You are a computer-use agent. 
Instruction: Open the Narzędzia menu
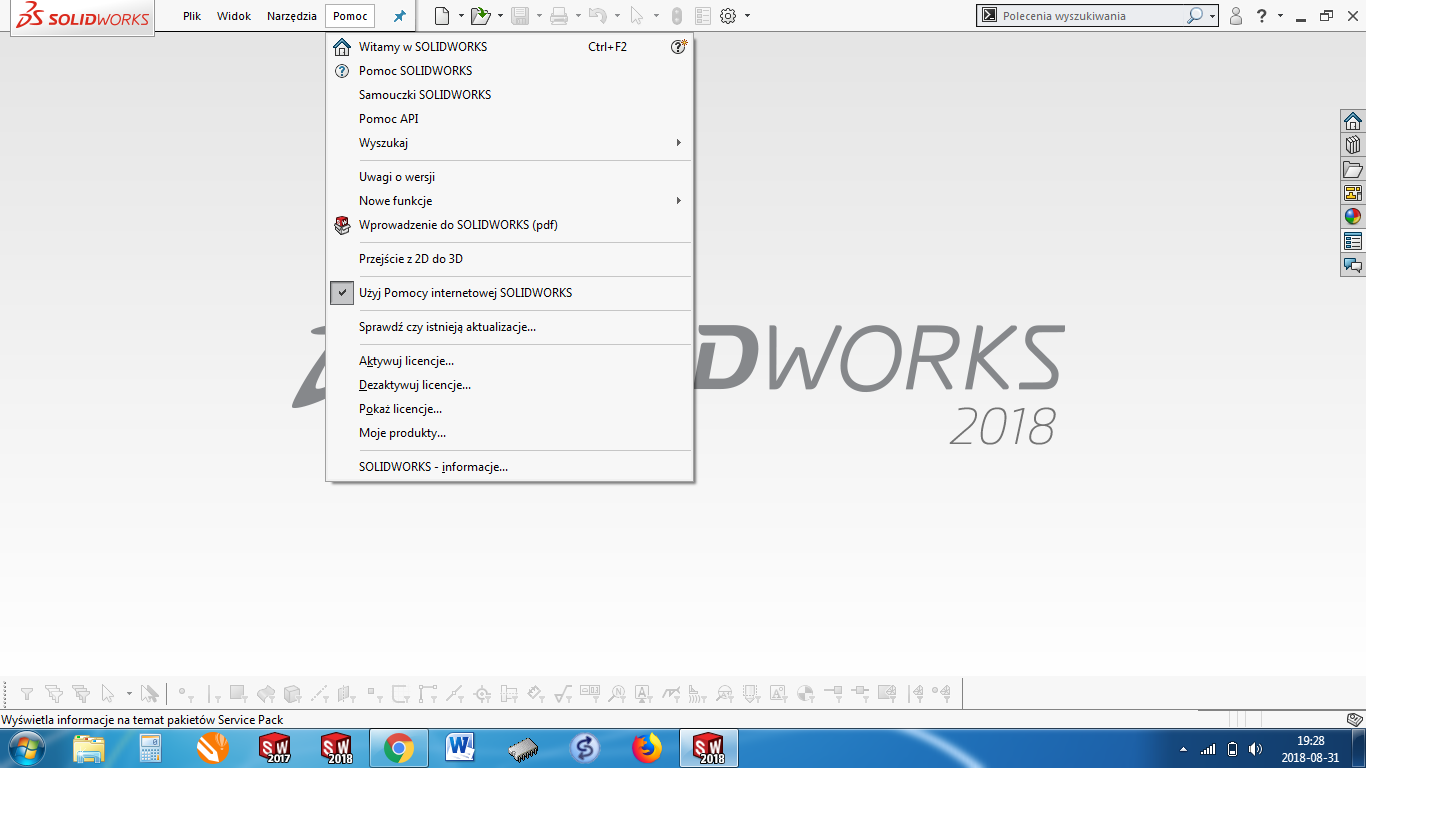tap(292, 16)
